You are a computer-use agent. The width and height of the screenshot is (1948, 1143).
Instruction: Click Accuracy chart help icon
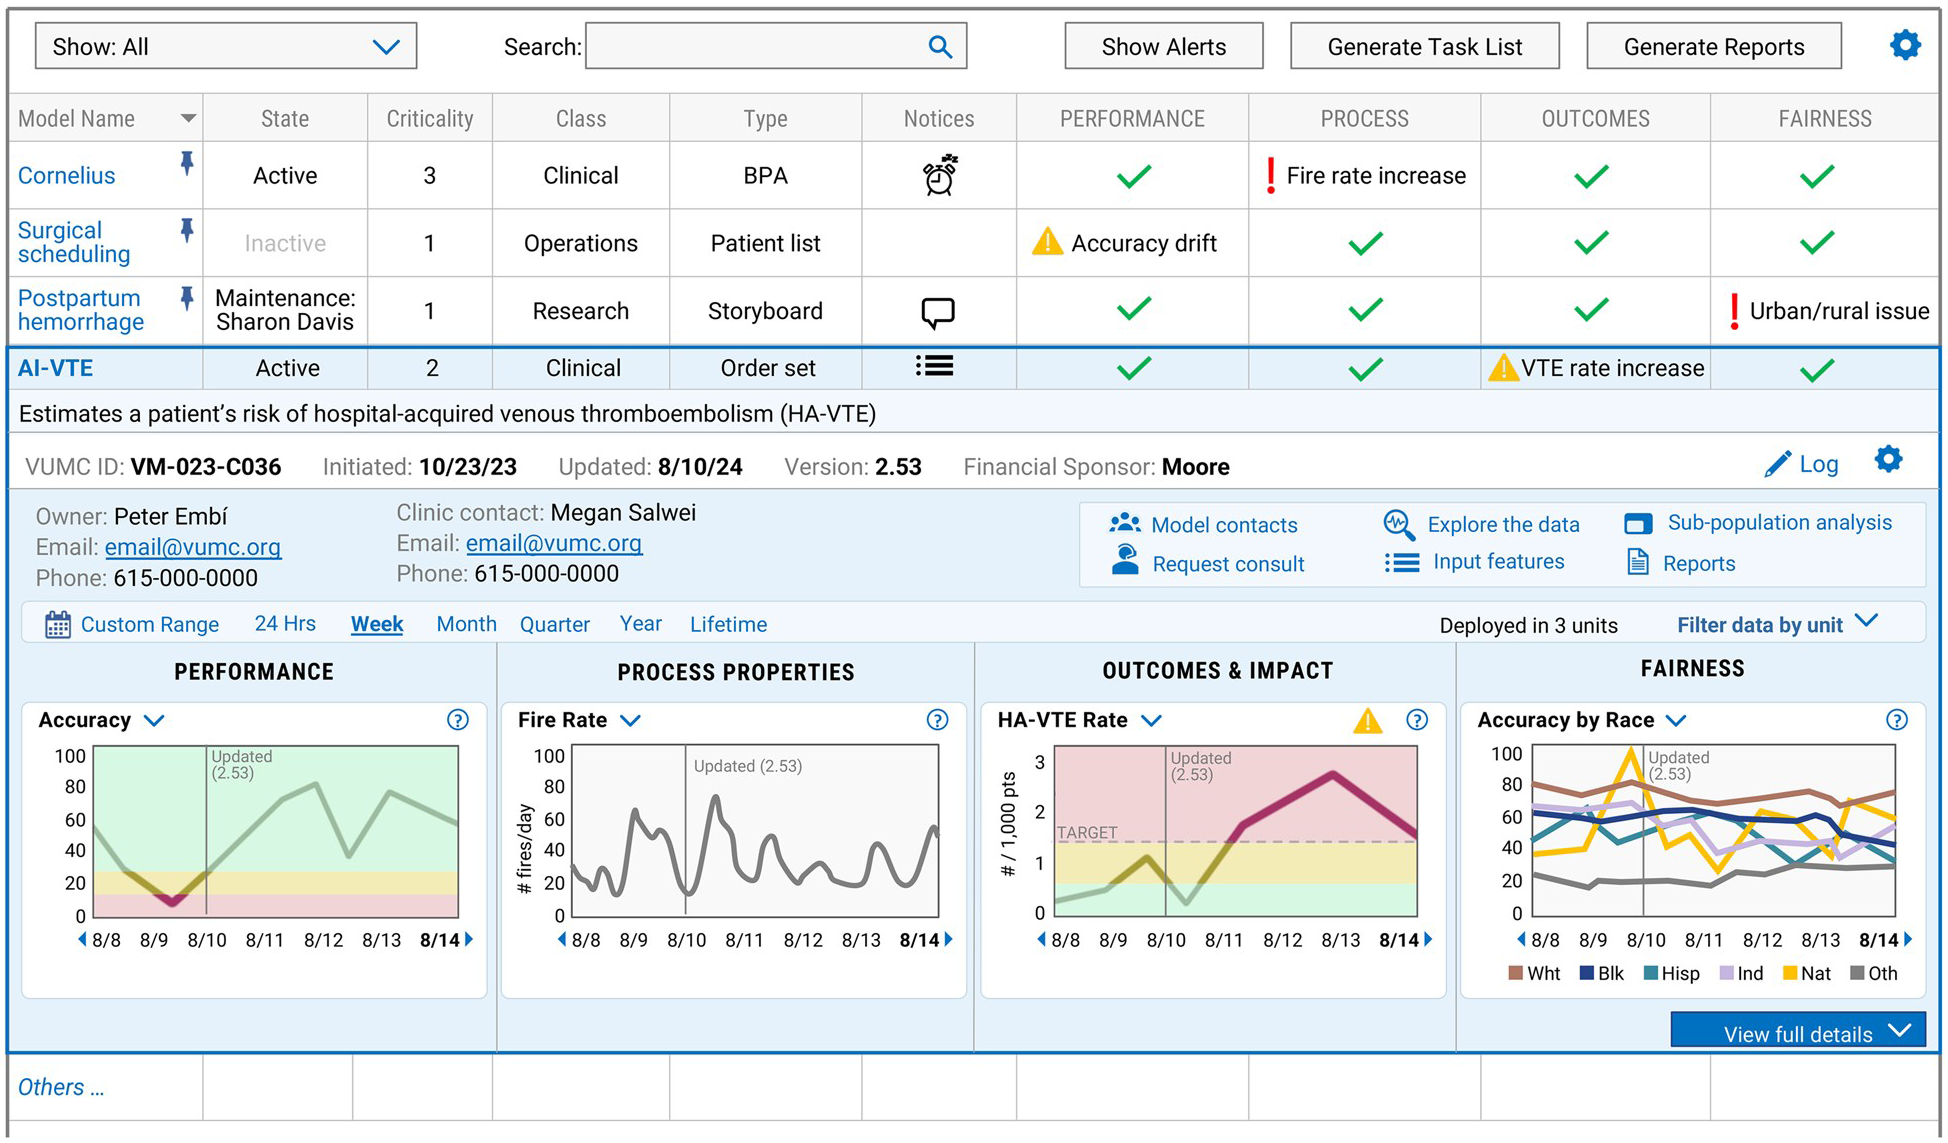[x=458, y=720]
